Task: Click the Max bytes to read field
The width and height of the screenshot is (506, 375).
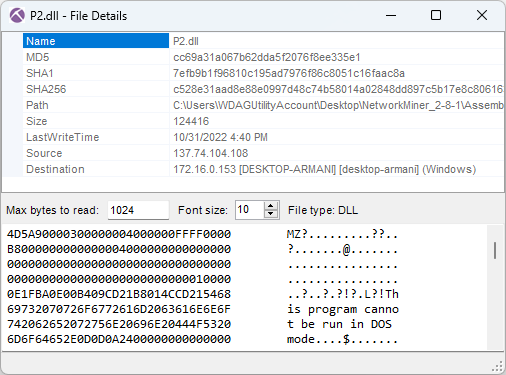Action: click(x=138, y=210)
